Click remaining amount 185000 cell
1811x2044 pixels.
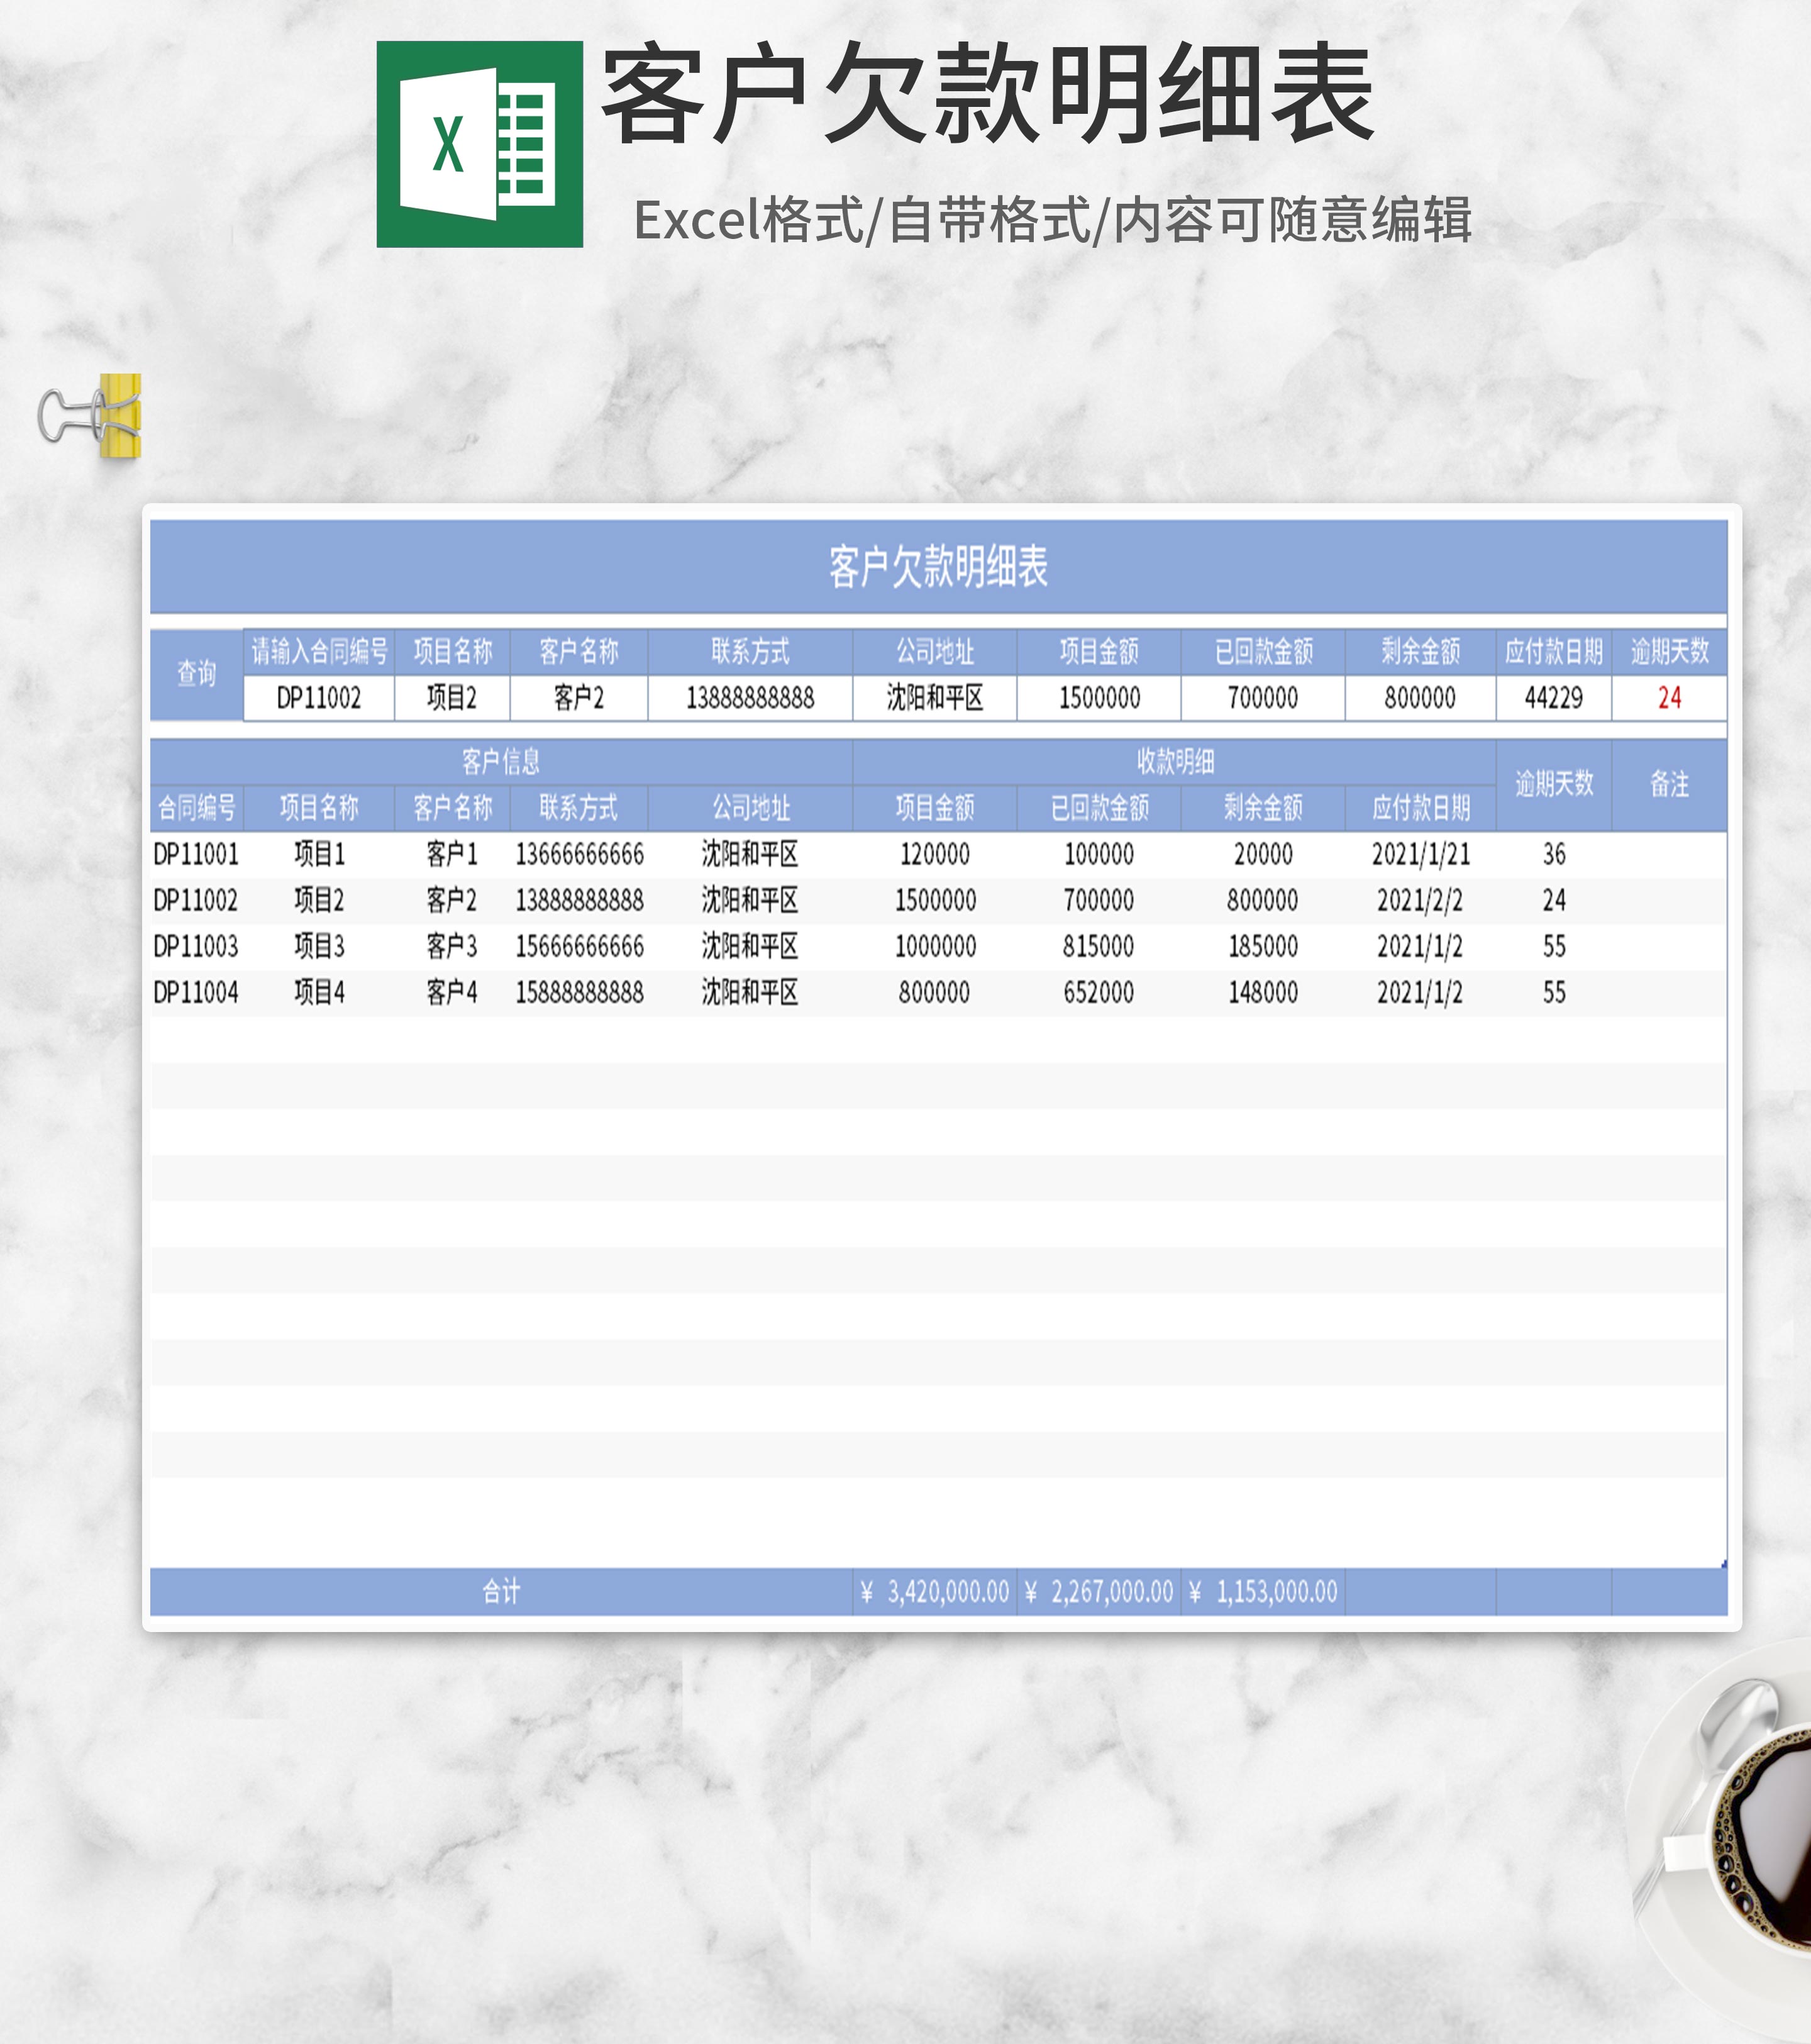tap(1263, 946)
